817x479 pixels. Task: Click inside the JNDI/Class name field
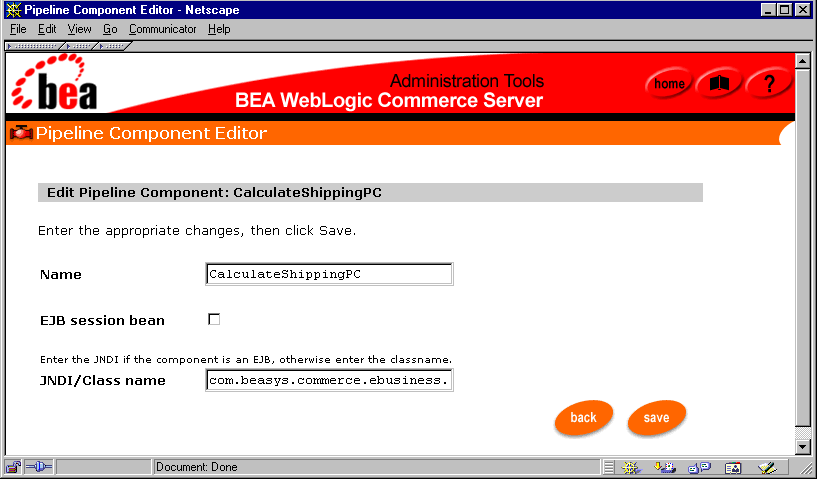329,380
